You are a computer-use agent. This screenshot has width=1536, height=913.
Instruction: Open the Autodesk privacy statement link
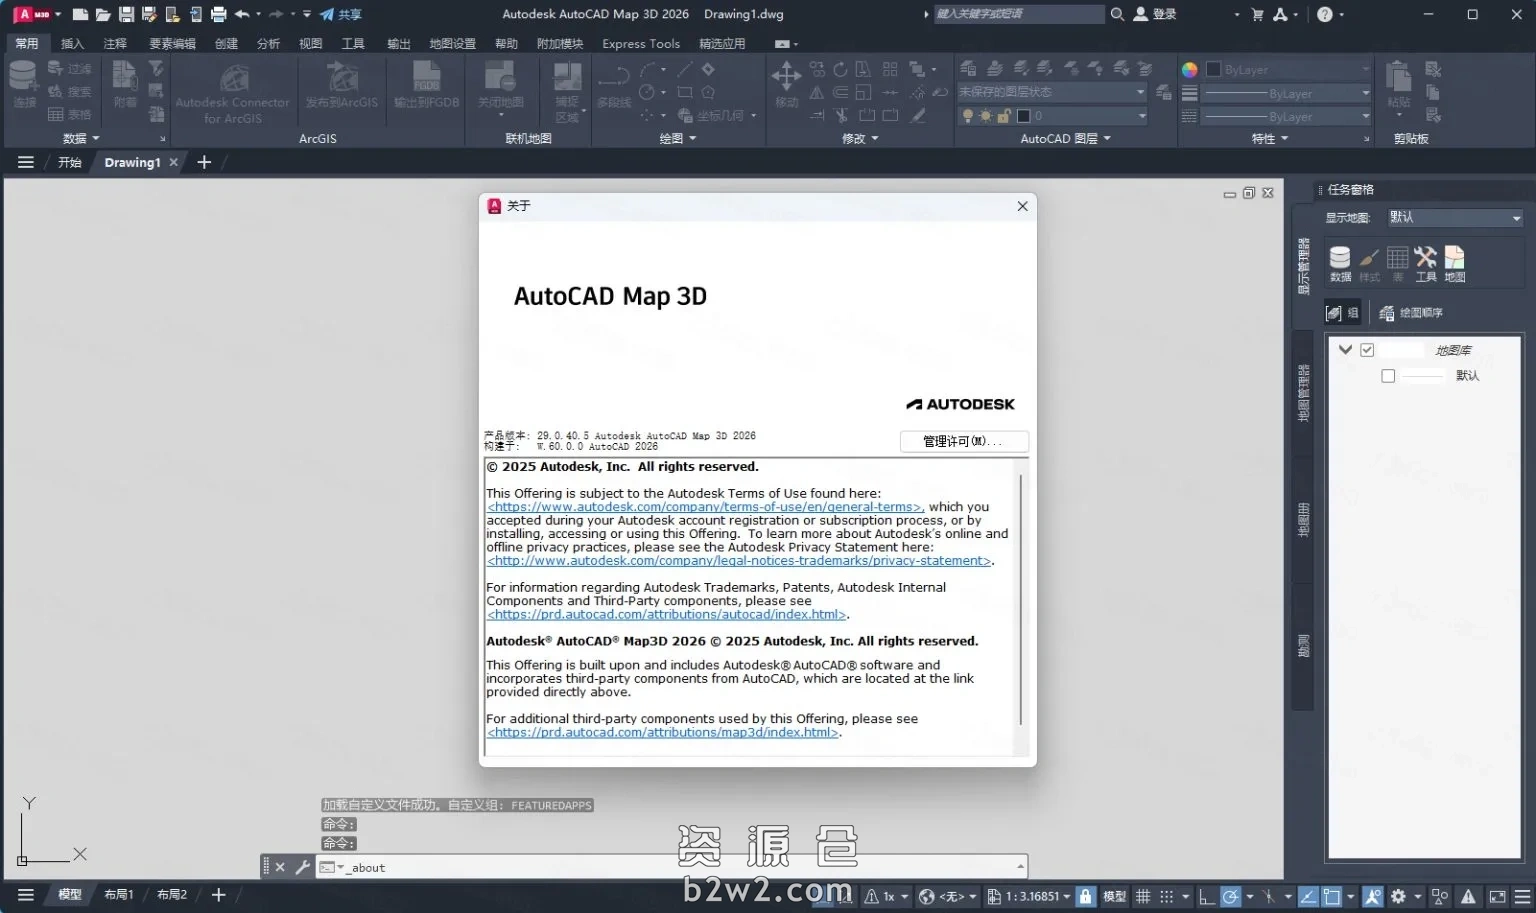click(738, 560)
